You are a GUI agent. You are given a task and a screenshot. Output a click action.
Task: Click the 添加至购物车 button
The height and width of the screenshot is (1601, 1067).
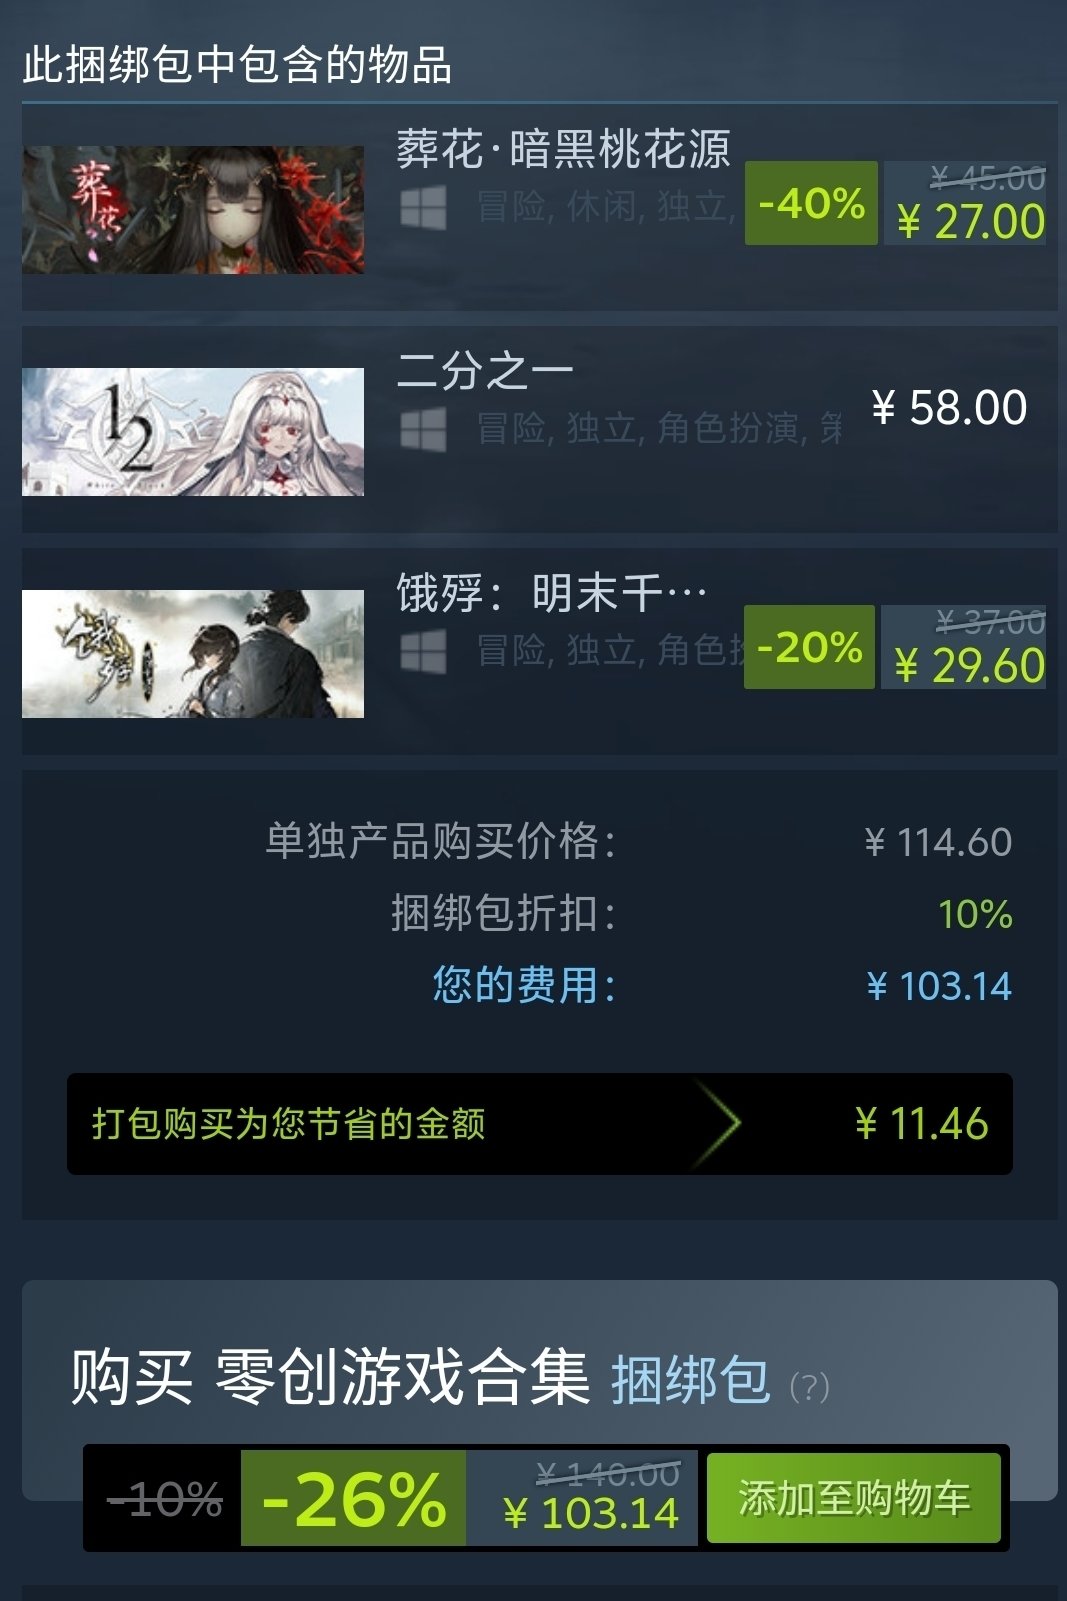pos(854,1498)
